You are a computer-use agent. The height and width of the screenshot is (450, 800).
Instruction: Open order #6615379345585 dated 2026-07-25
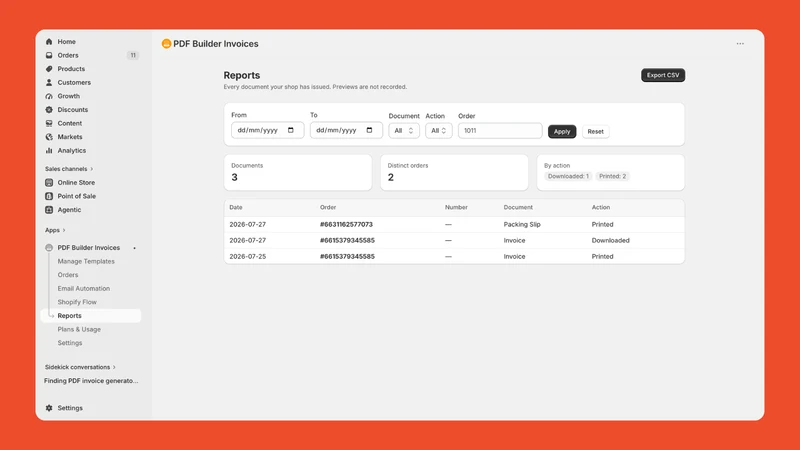click(347, 257)
